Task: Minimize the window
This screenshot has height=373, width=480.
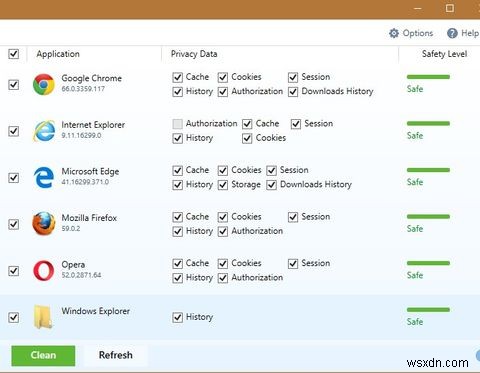Action: [x=418, y=9]
